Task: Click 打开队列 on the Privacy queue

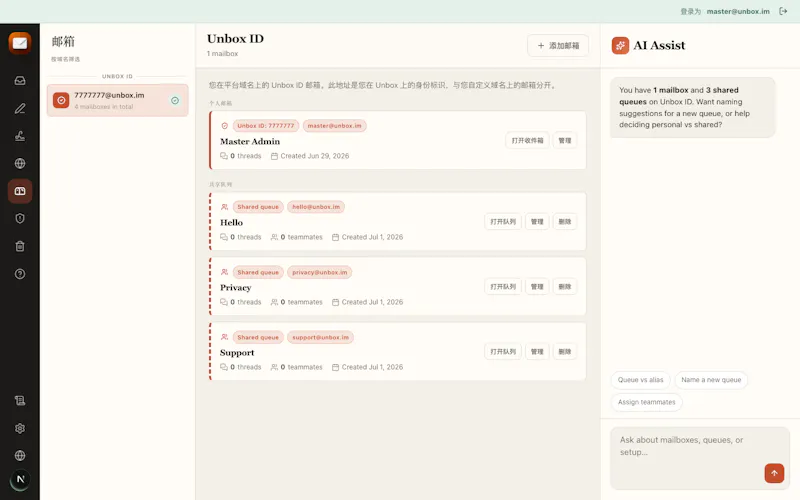Action: coord(503,287)
